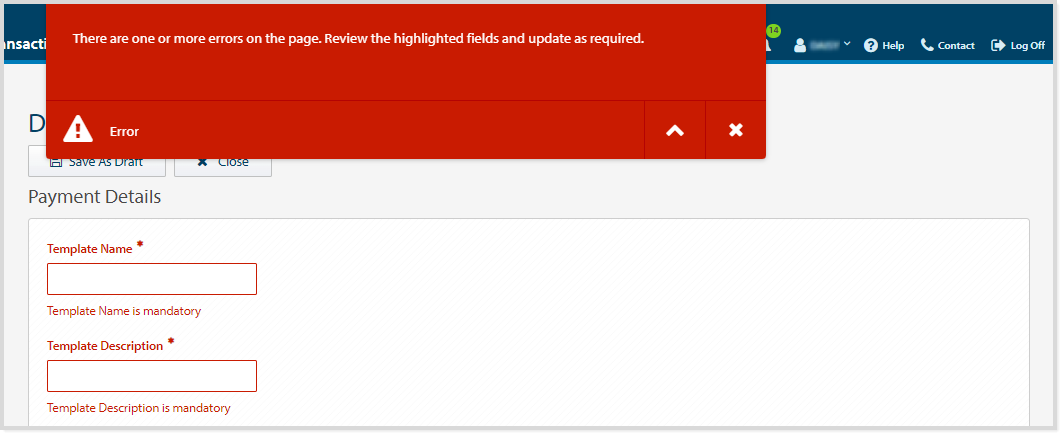
Task: Select the Log Off text link
Action: [x=1027, y=45]
